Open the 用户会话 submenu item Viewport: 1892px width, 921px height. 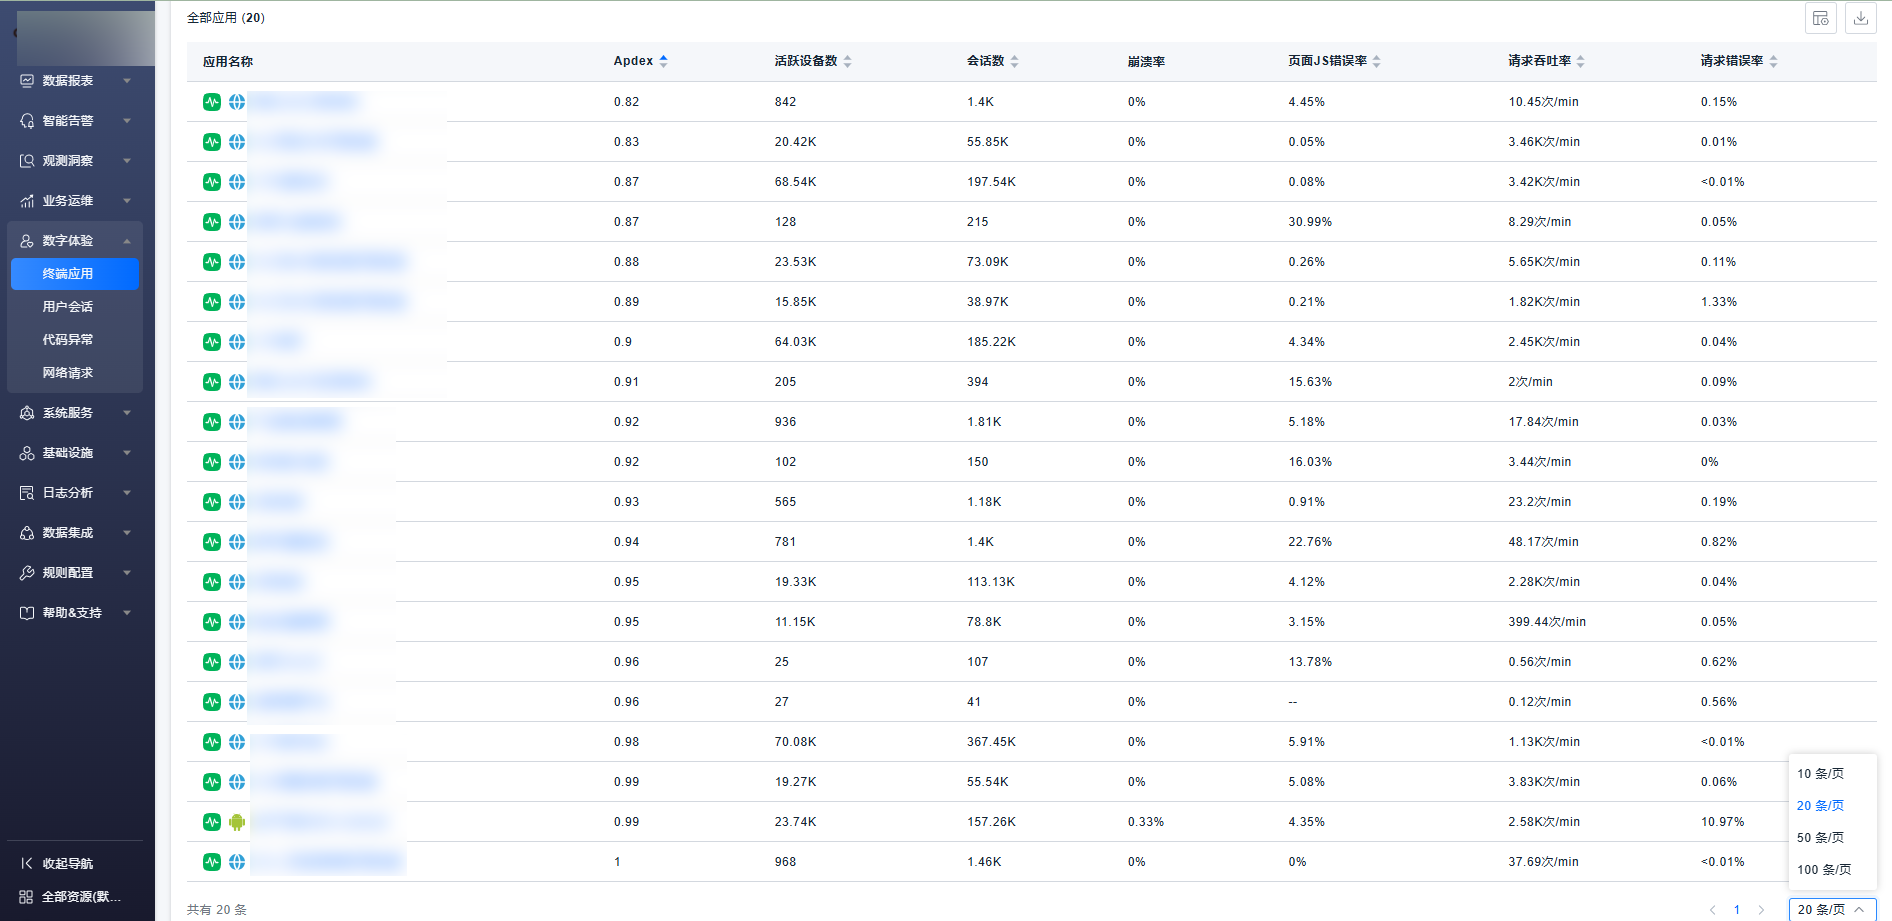tap(68, 307)
